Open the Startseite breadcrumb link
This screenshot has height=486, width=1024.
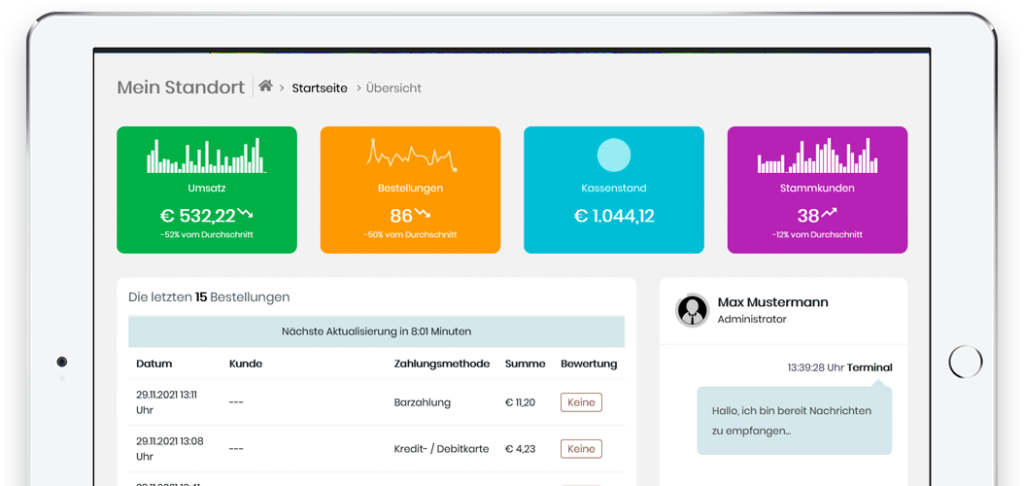(x=319, y=88)
